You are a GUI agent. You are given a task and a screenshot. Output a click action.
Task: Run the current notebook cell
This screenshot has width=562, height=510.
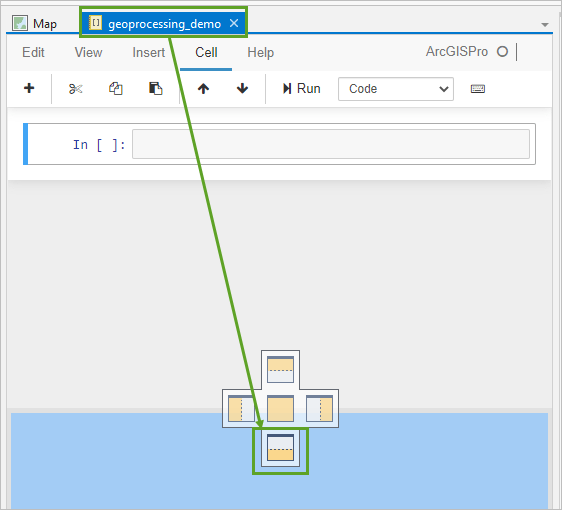pos(301,89)
